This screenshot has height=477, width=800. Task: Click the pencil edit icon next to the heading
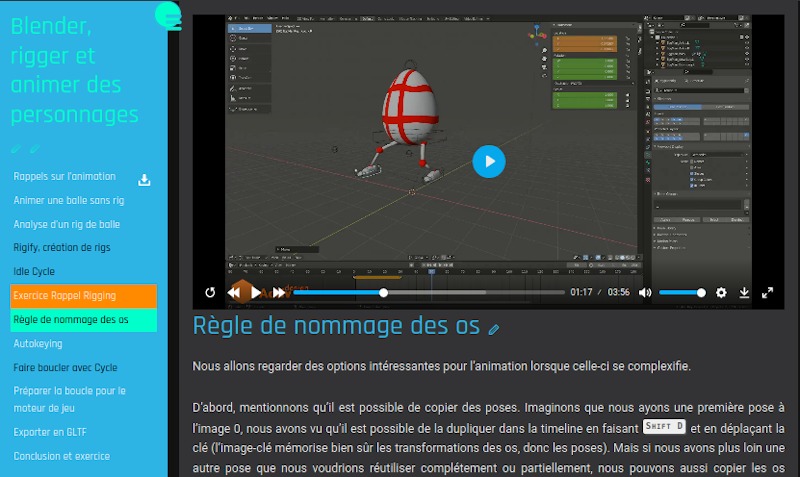(493, 330)
